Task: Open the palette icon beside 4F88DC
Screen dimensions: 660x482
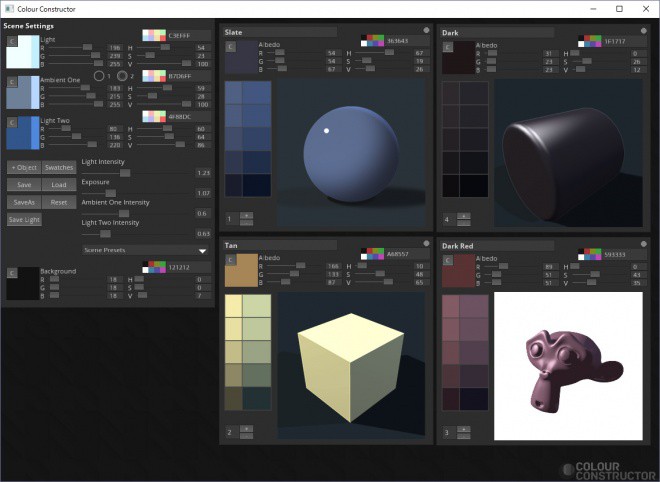Action: pos(154,116)
